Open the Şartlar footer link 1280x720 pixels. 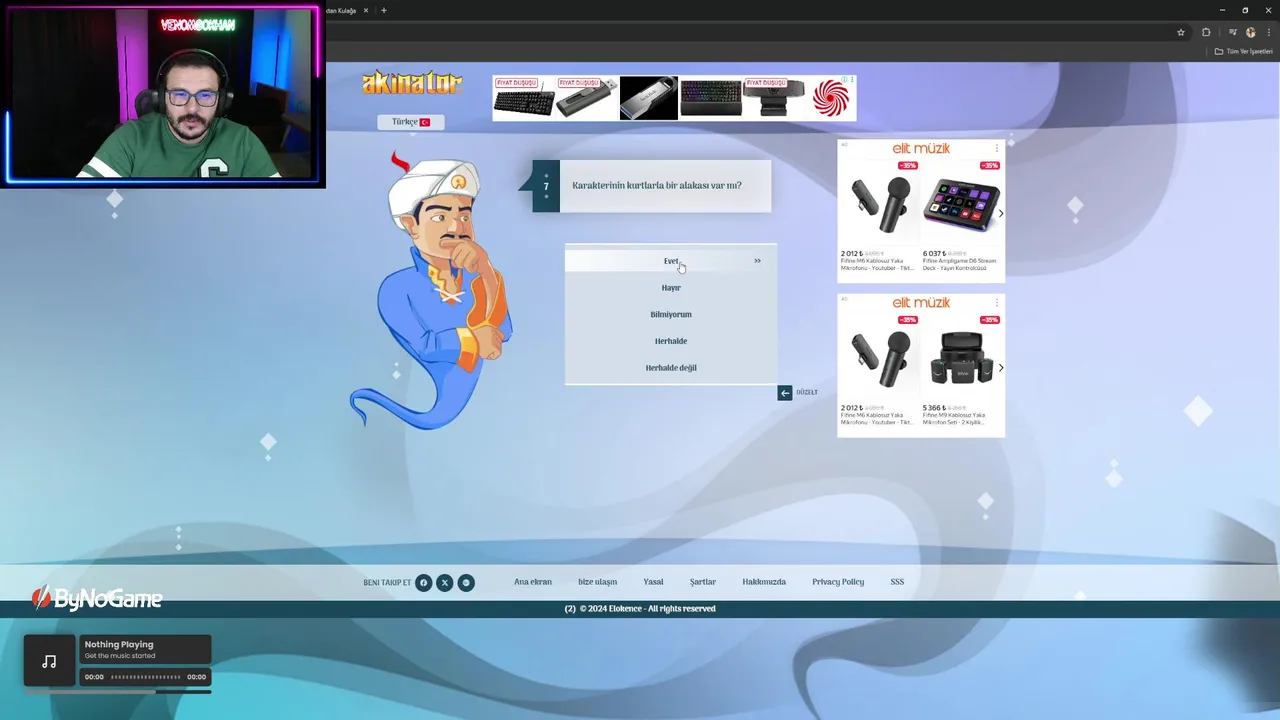[x=703, y=582]
